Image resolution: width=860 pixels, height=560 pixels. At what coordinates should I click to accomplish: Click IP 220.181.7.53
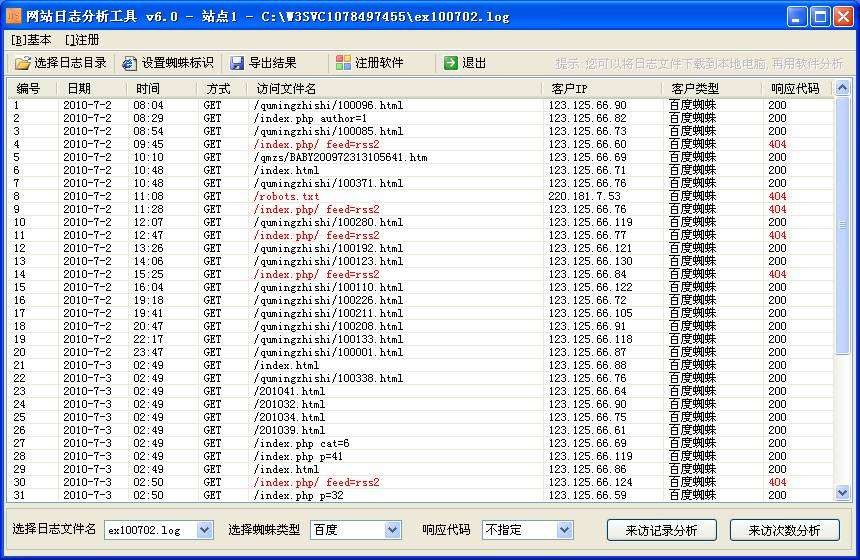[x=584, y=196]
